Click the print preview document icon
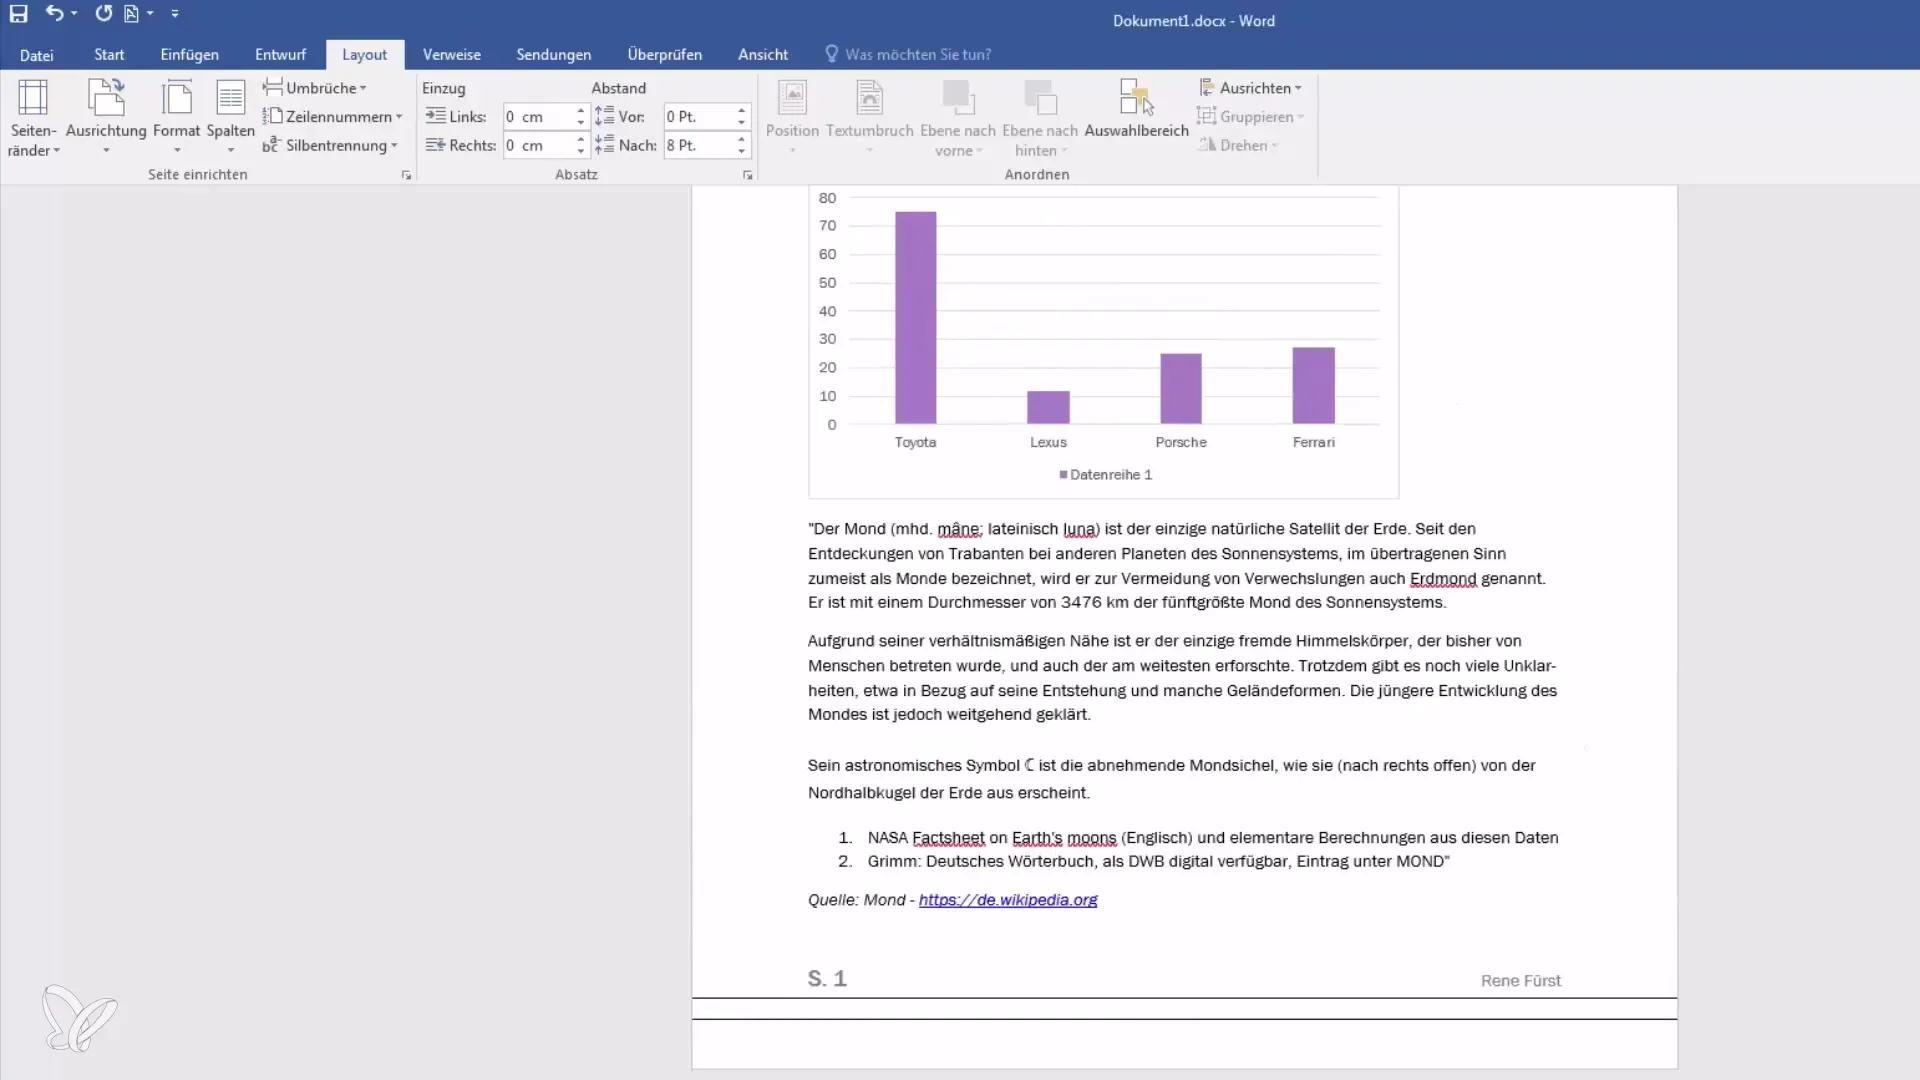The height and width of the screenshot is (1080, 1920). [131, 14]
